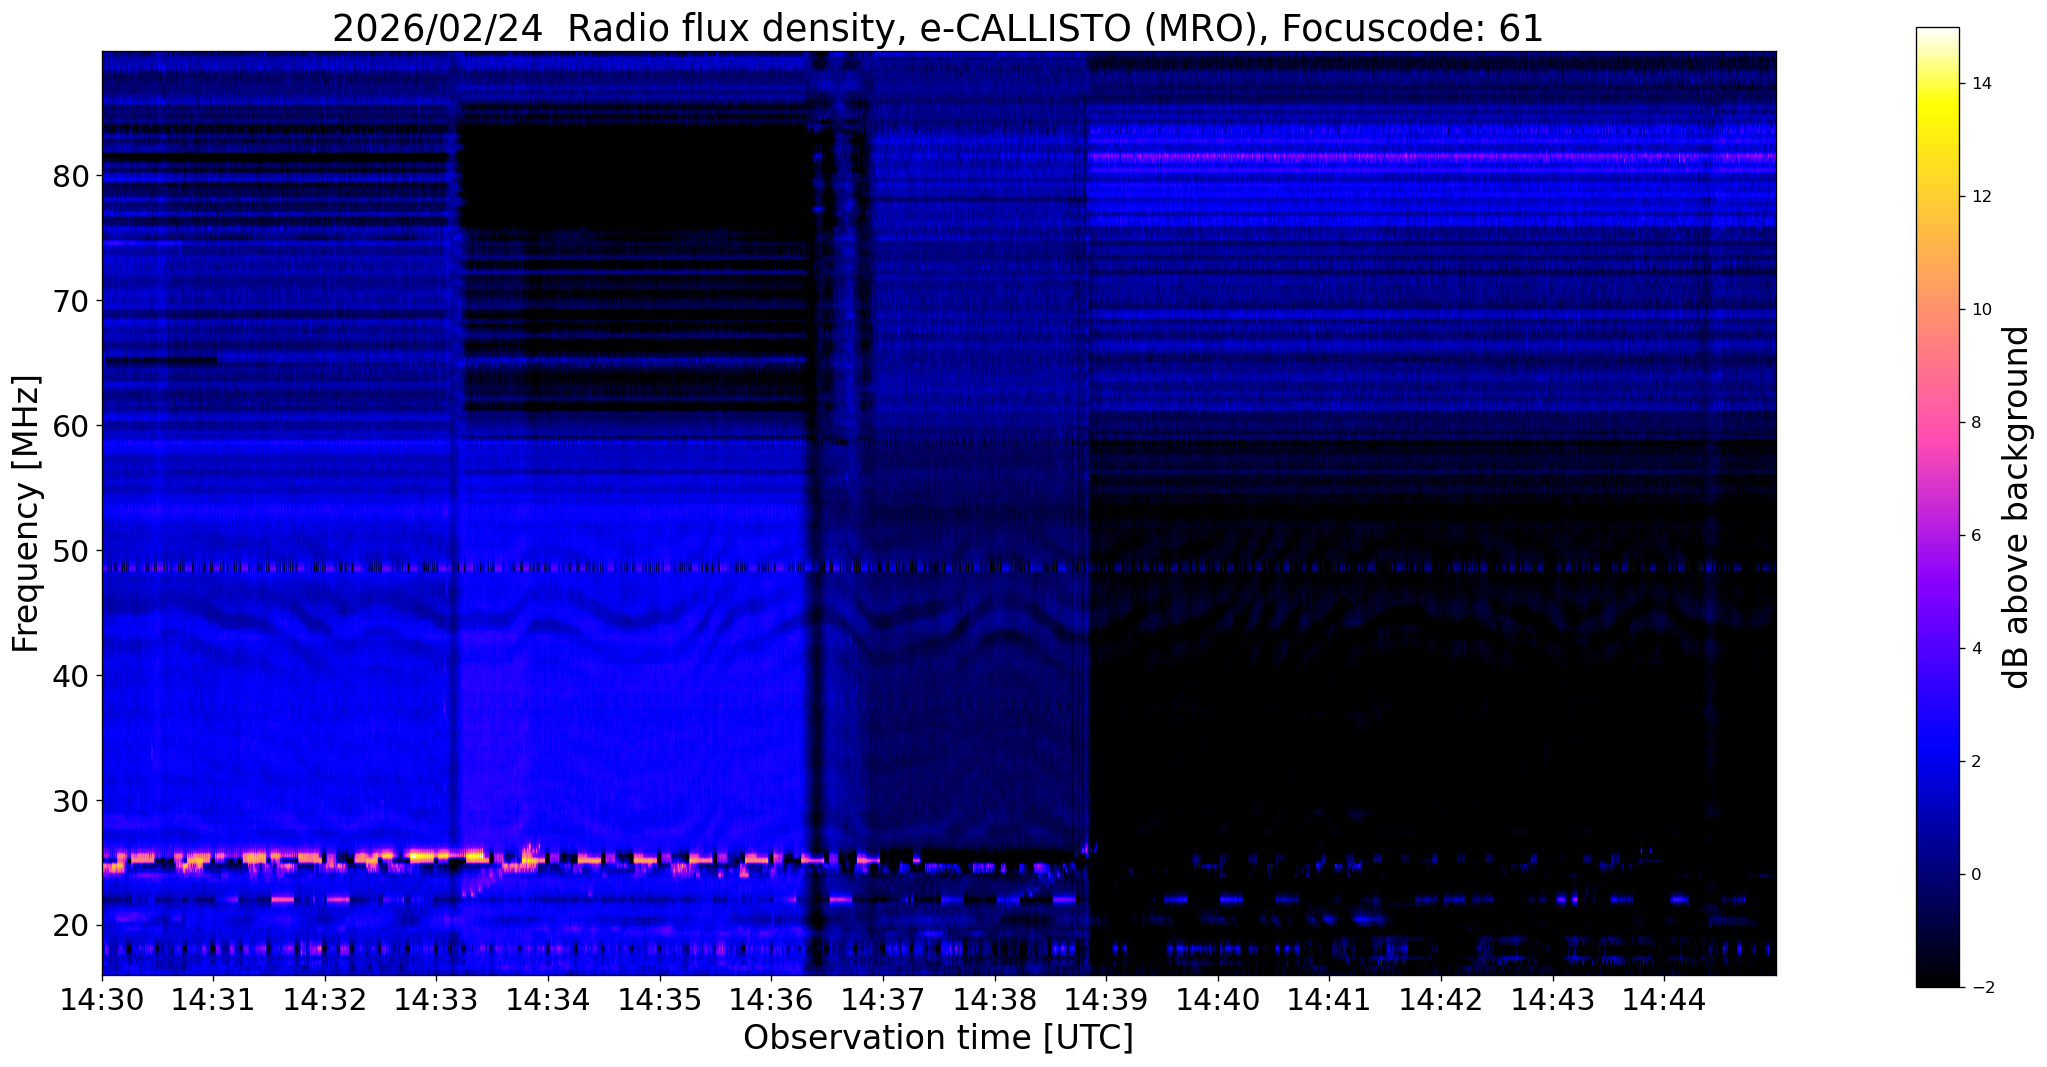Image resolution: width=2047 pixels, height=1067 pixels.
Task: Click the 14:34 time tick label
Action: [x=548, y=998]
